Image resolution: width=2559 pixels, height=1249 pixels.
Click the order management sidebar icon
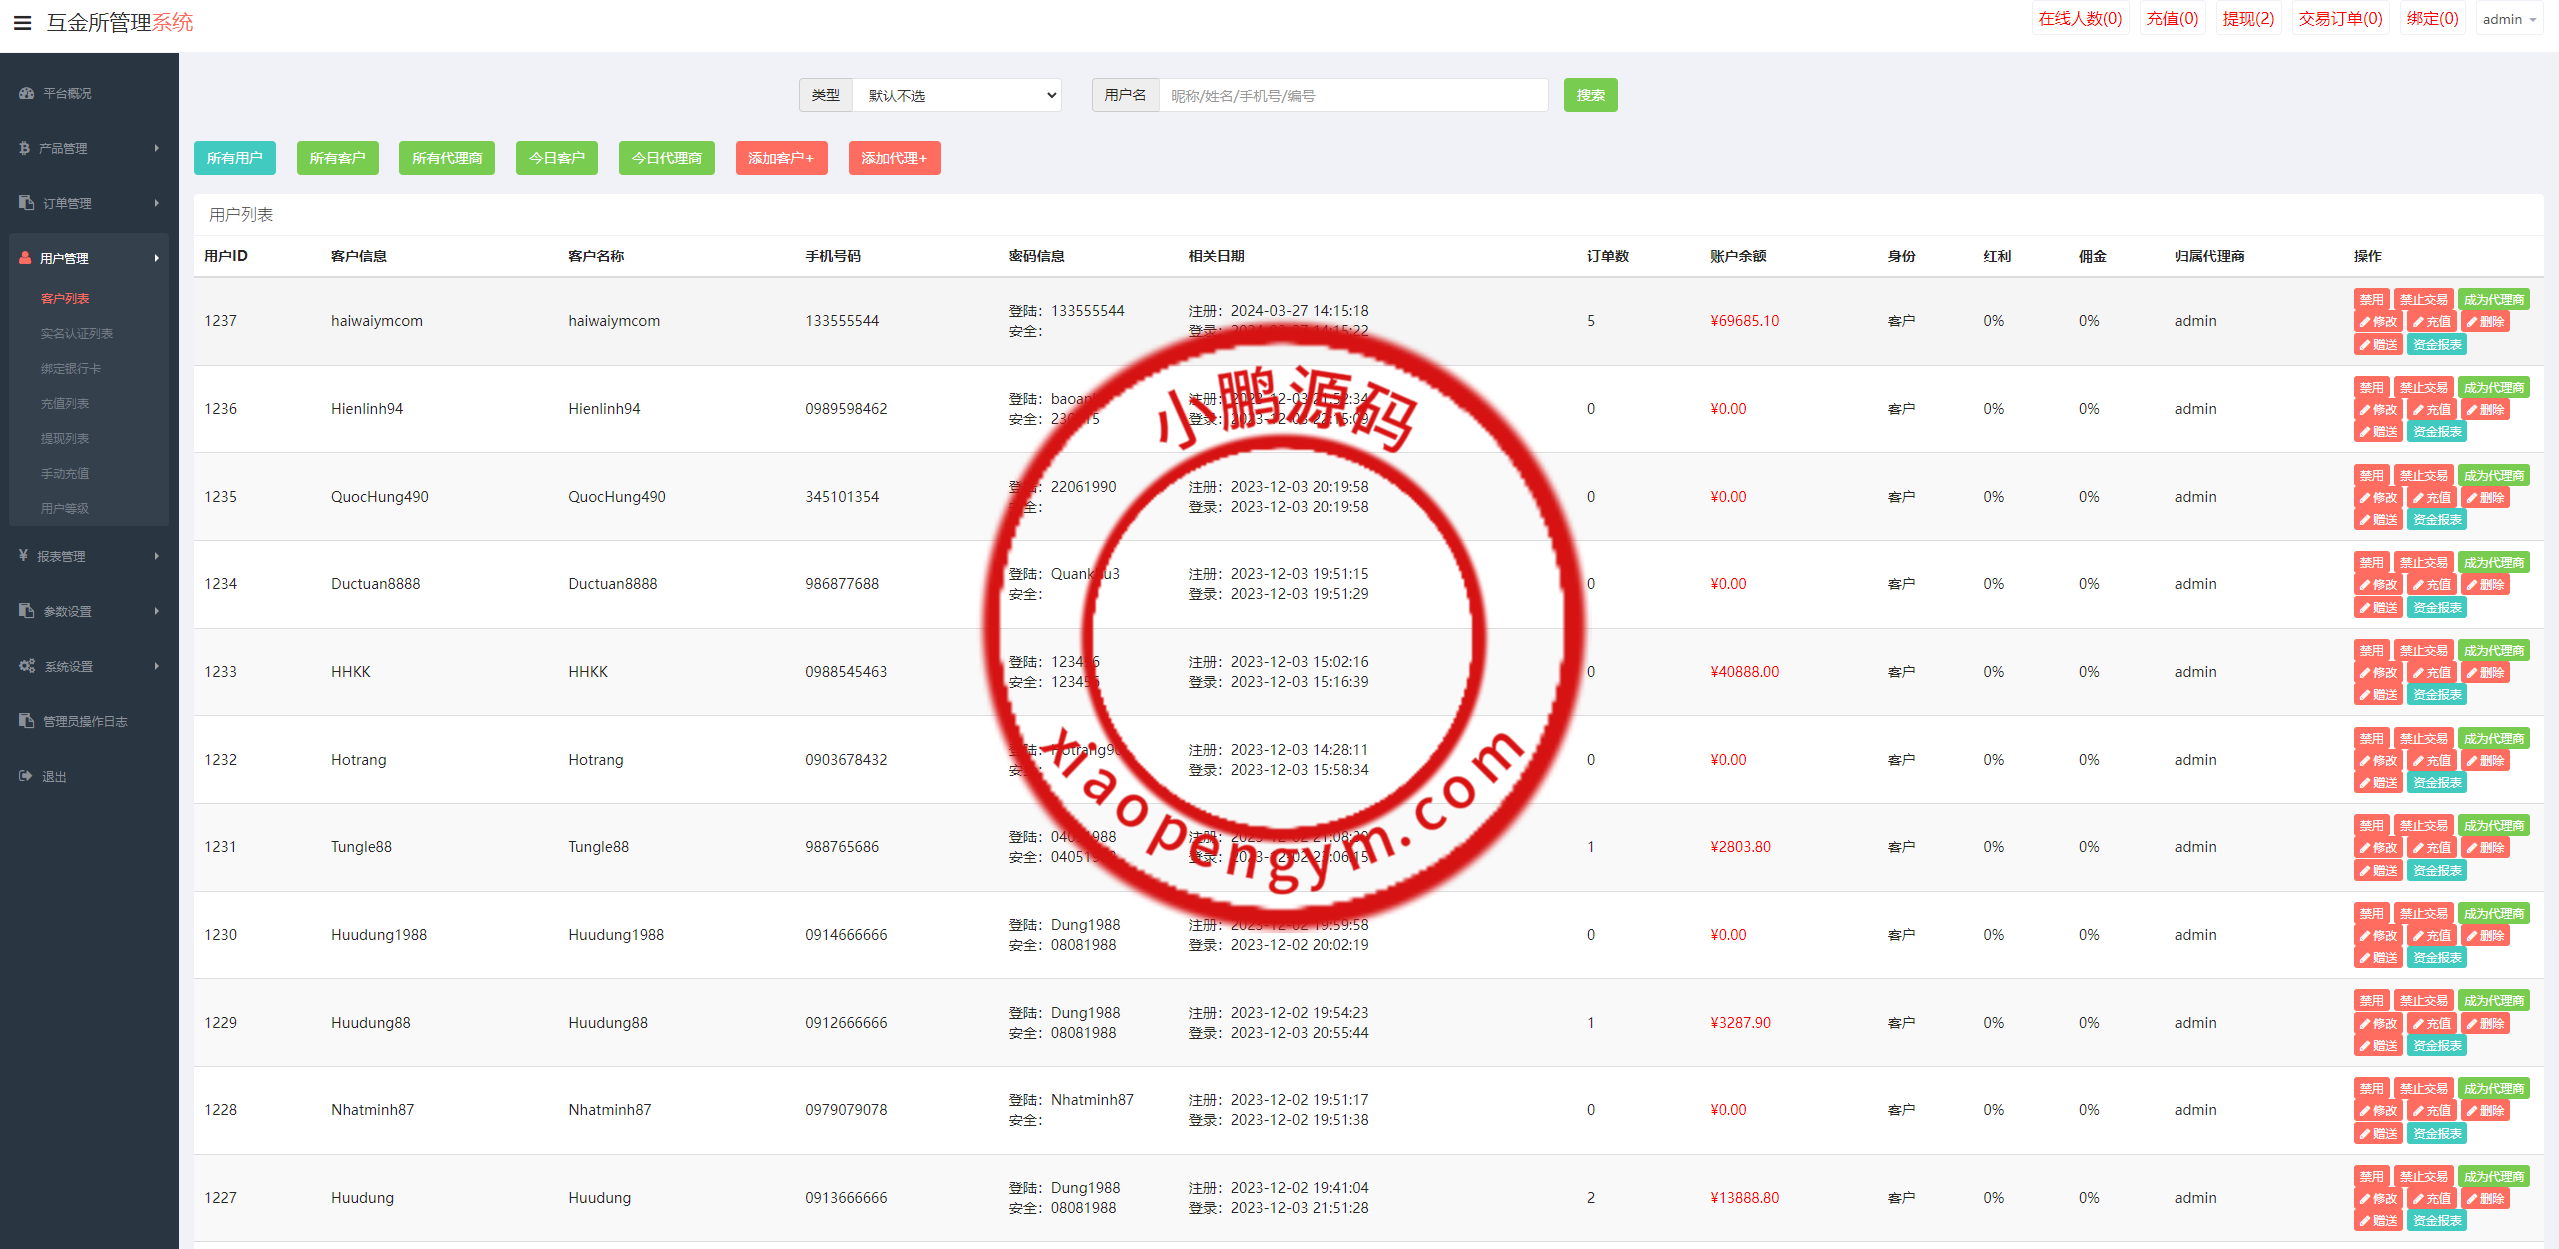point(26,203)
